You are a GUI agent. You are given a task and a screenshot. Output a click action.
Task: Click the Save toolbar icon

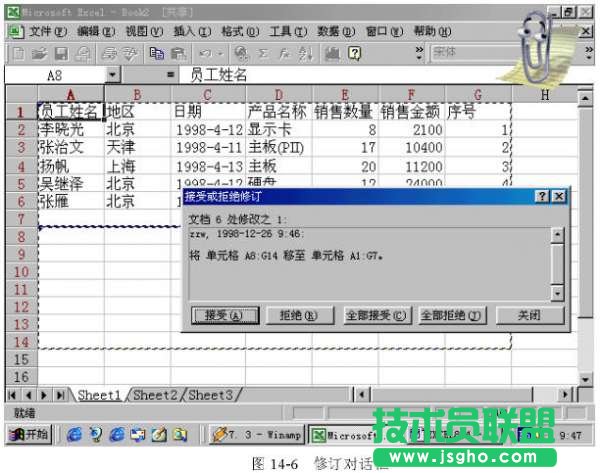tap(61, 54)
